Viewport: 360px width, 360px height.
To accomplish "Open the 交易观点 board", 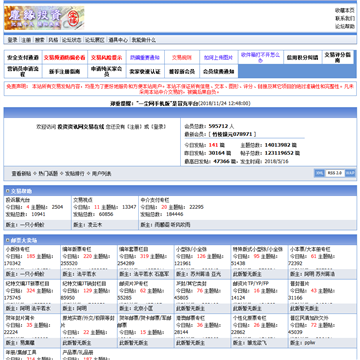I will pos(83,200).
